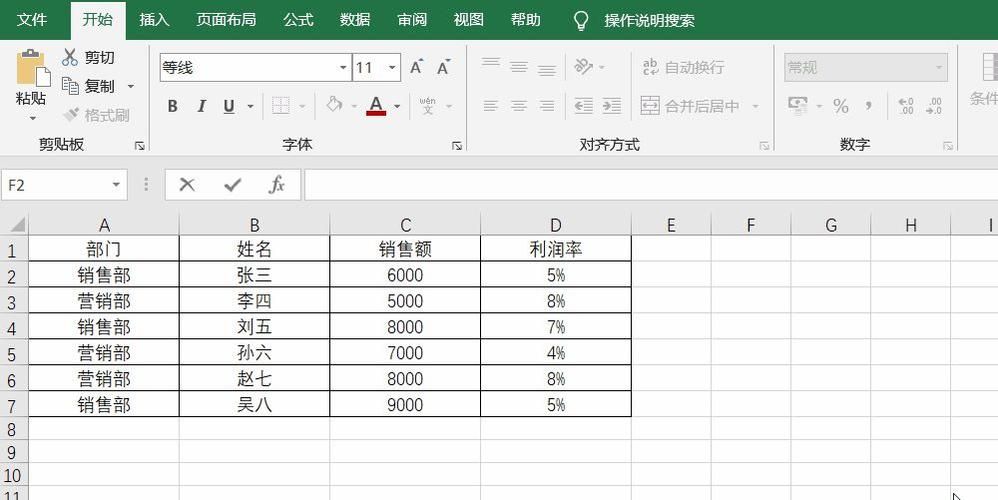Switch to Insert (插入) tab

click(154, 20)
